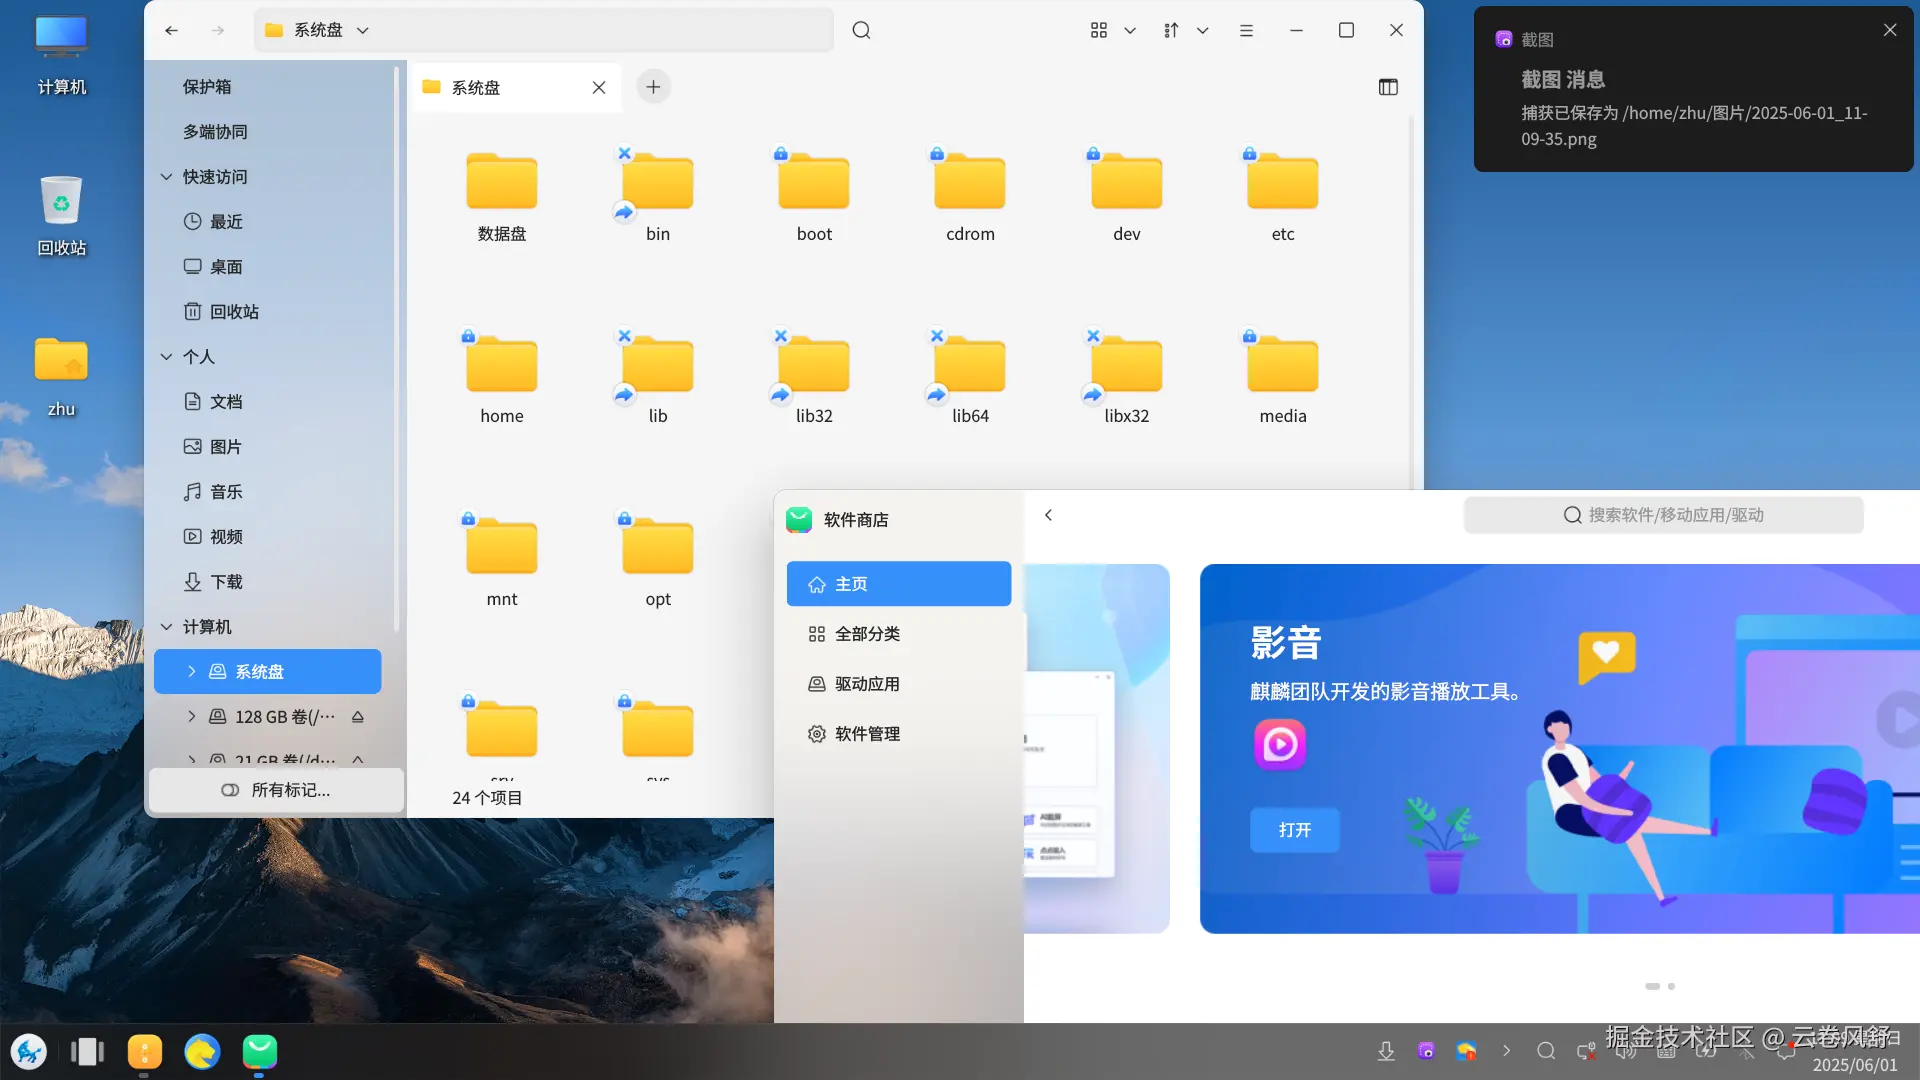Screen dimensions: 1920x1080
Task: Eject the 128 GB volume
Action: click(x=358, y=717)
